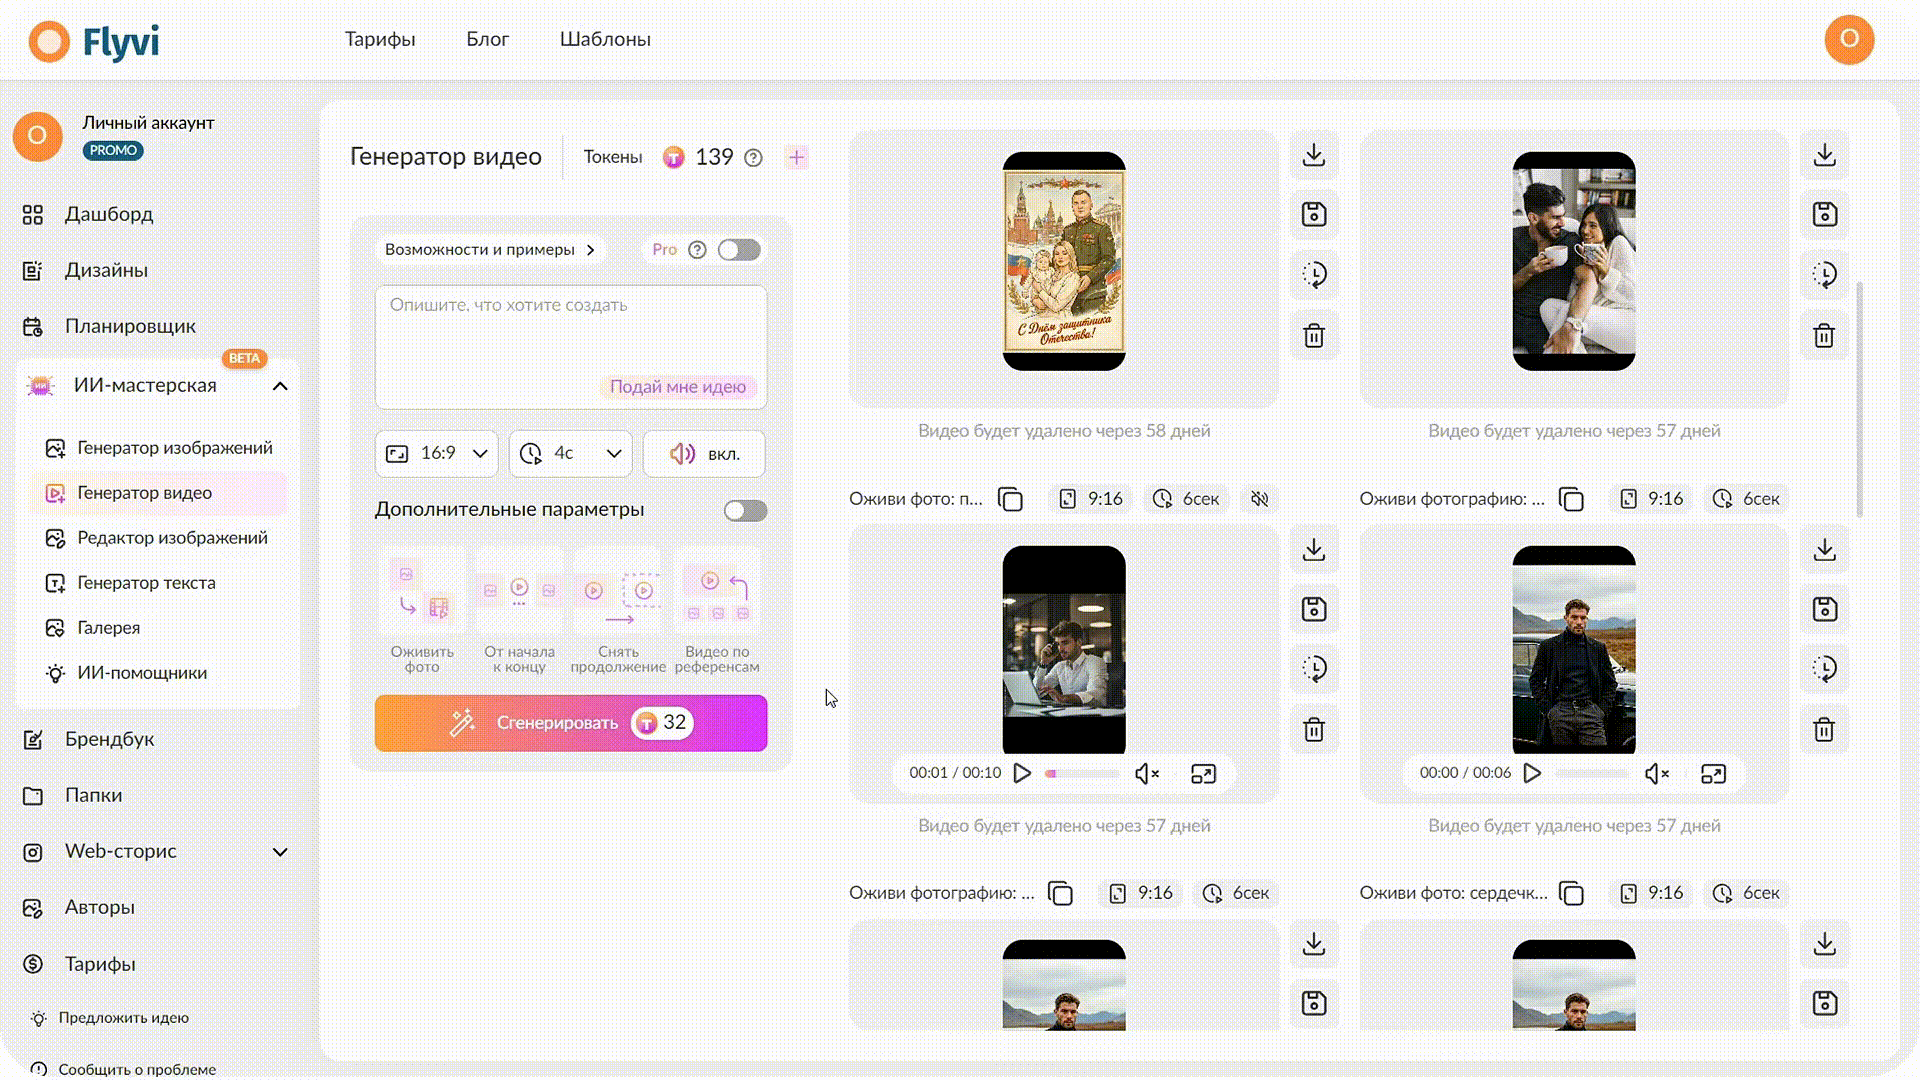
Task: Open the tokens help question mark
Action: coord(754,158)
